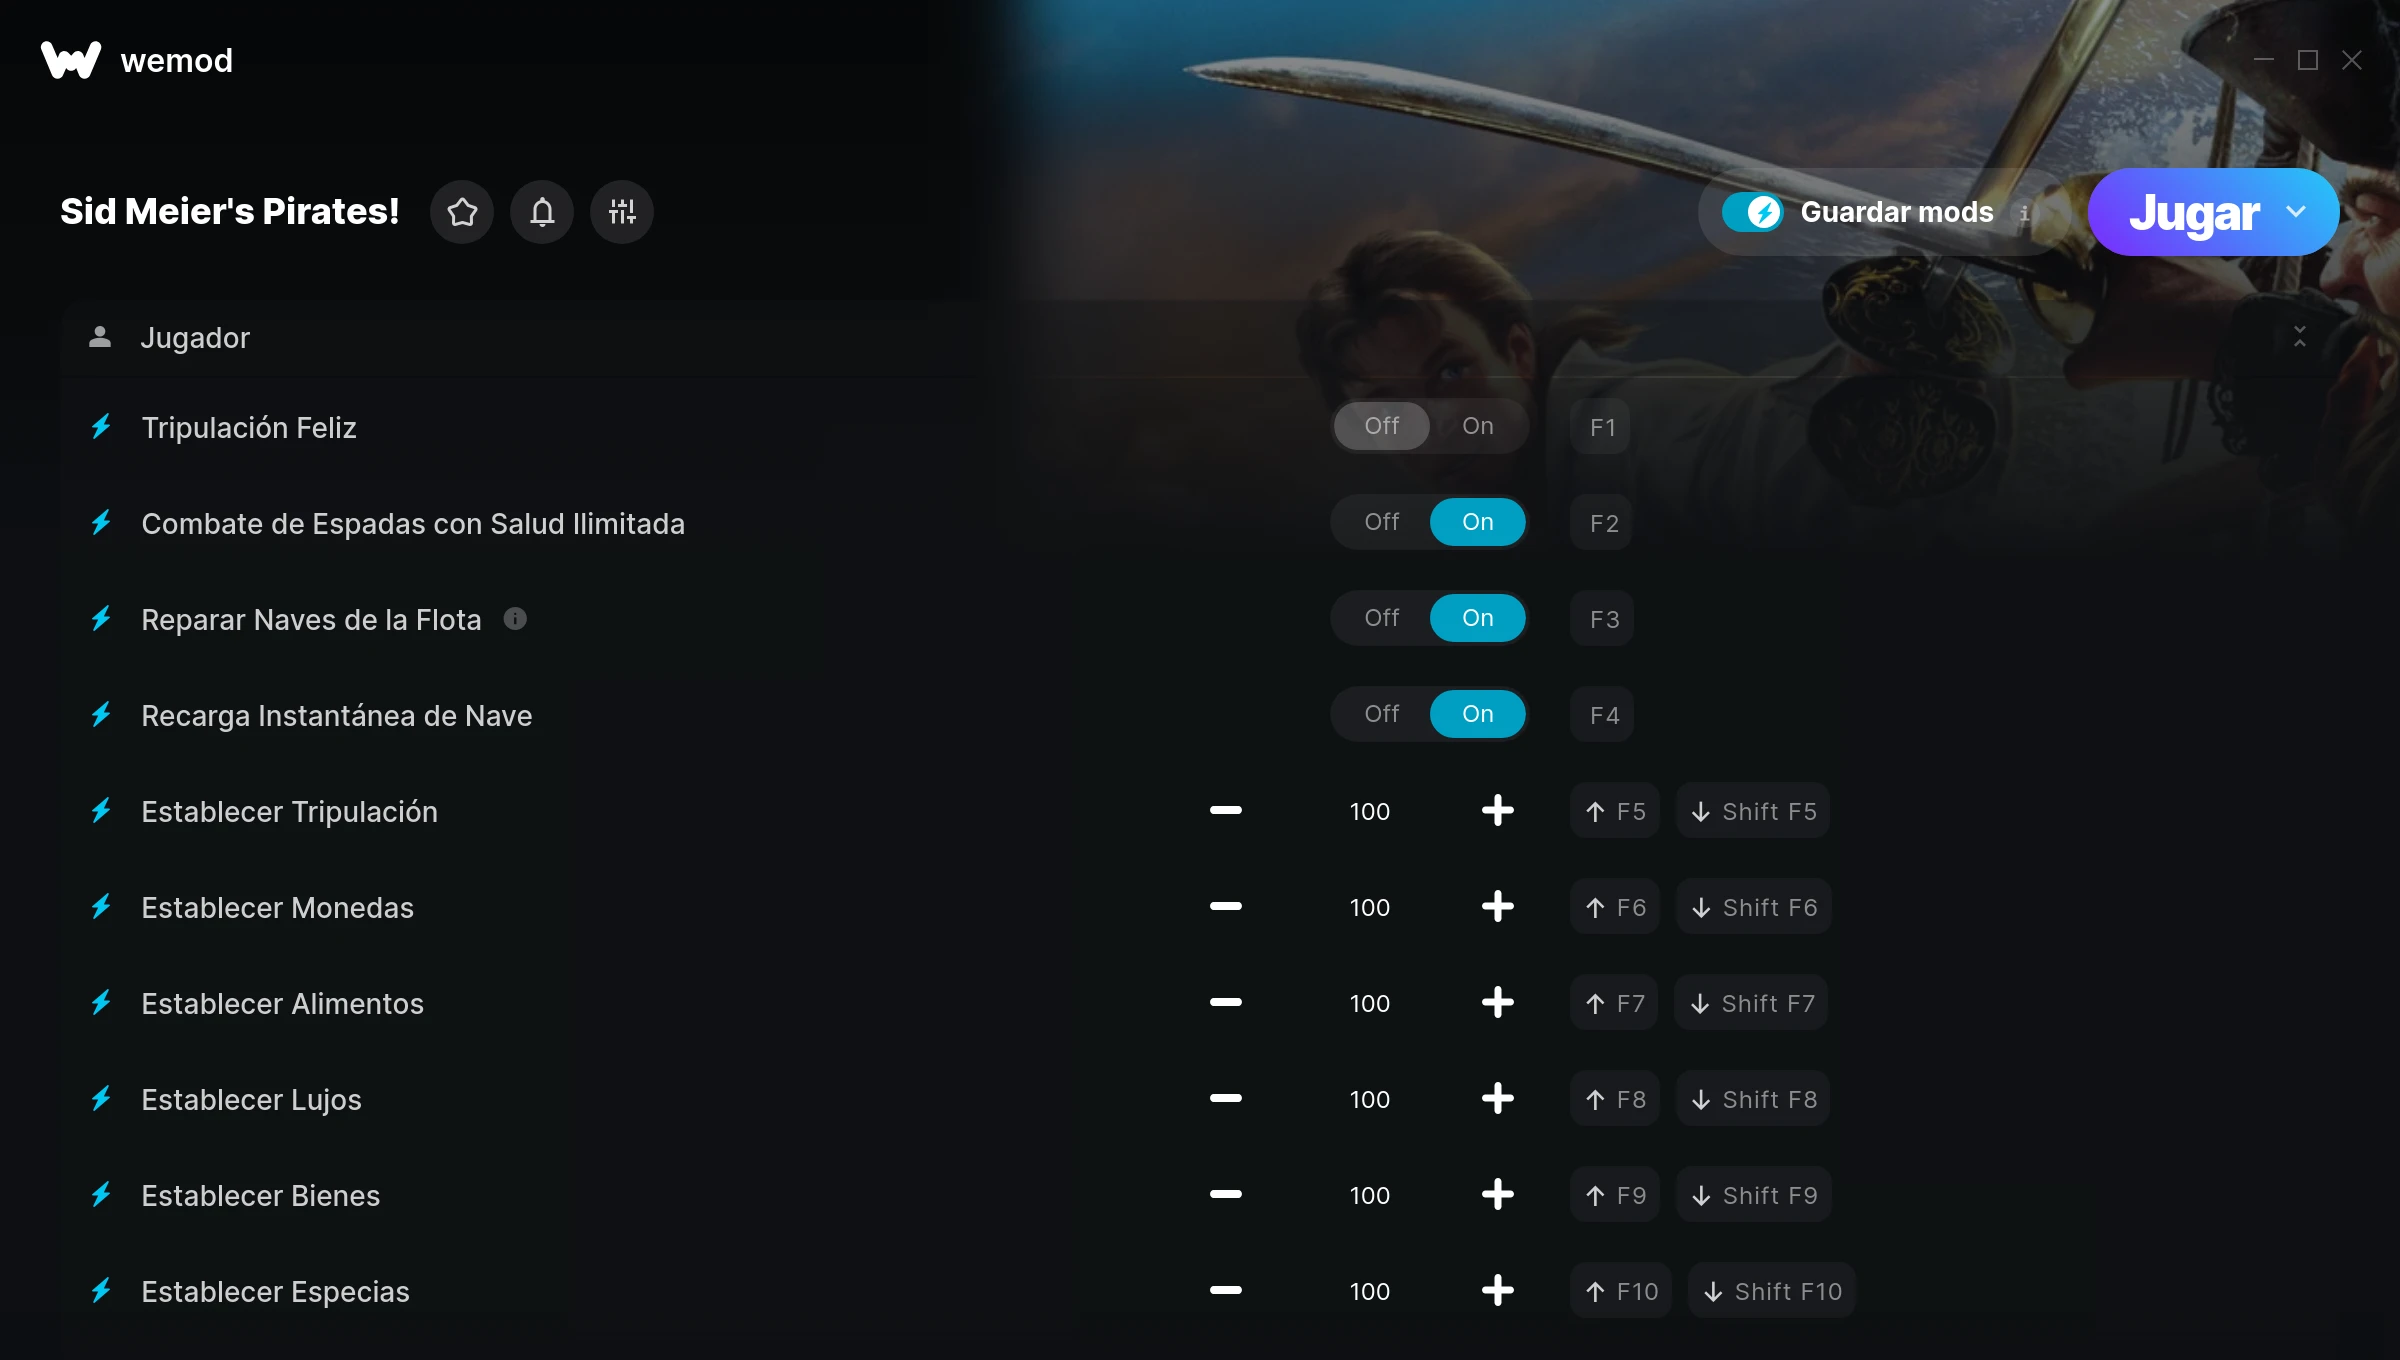Click the WeMod logo
This screenshot has width=2400, height=1360.
[71, 60]
